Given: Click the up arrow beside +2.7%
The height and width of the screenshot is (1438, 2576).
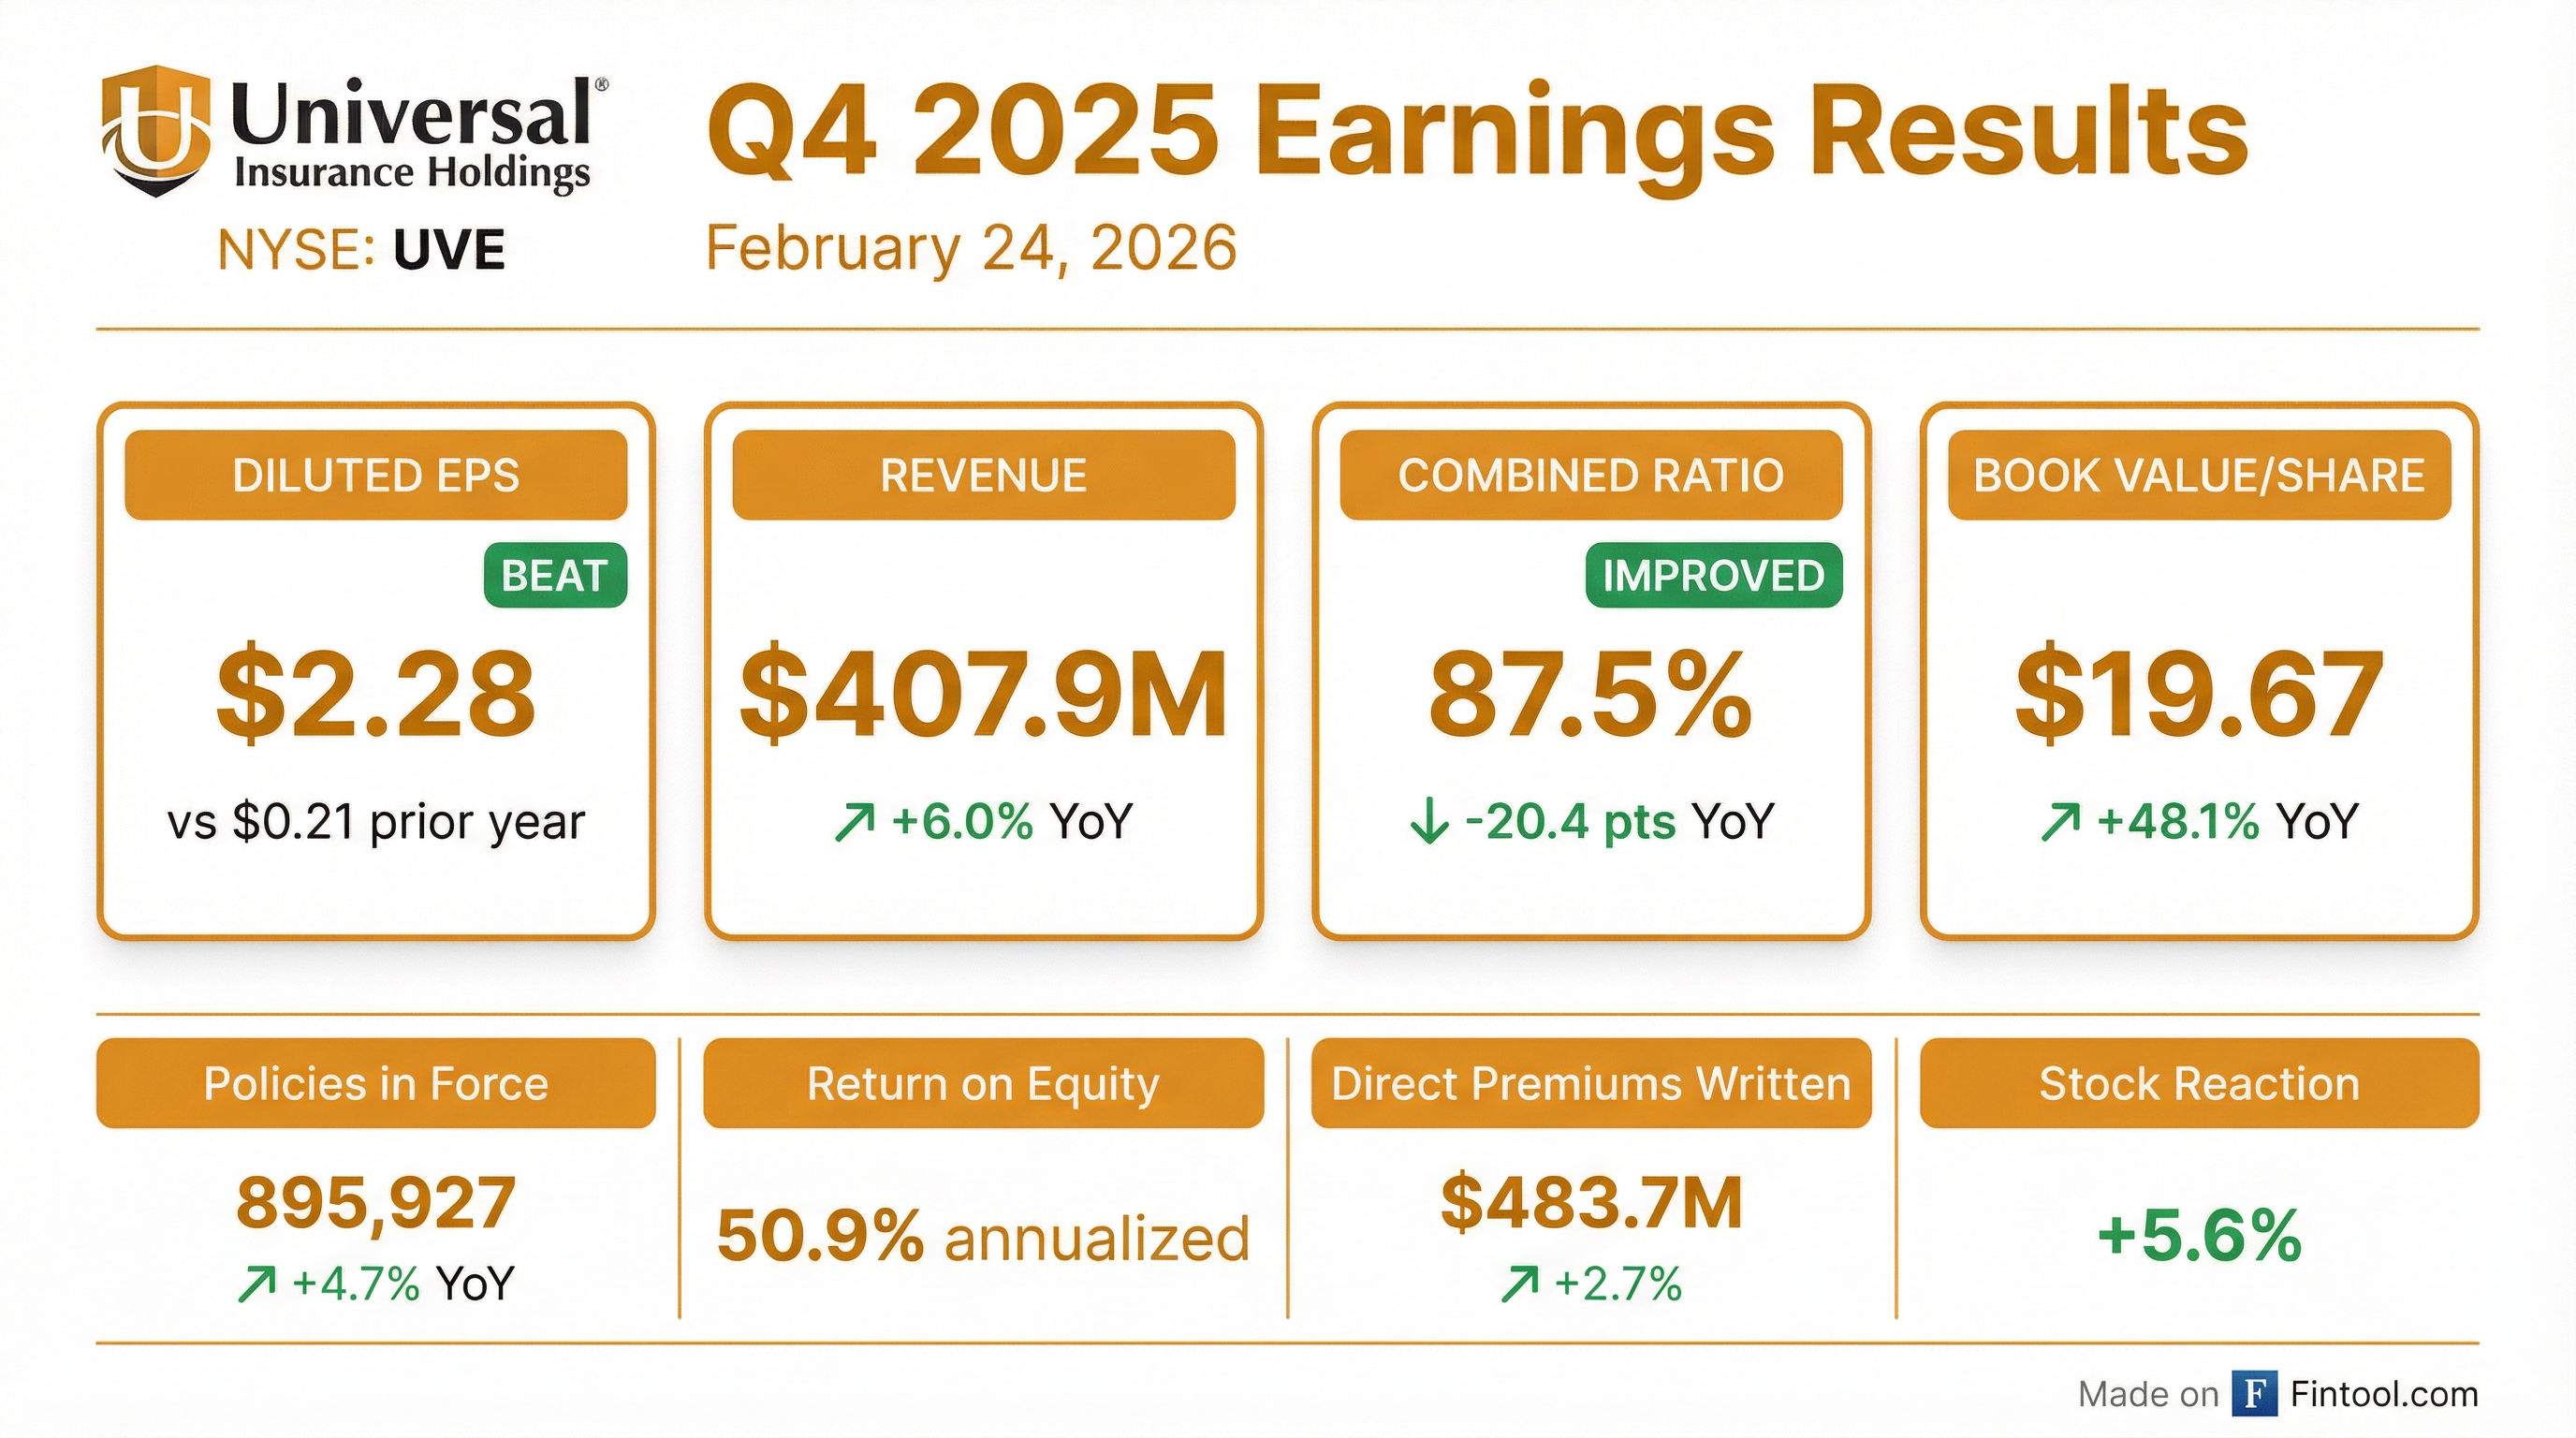Looking at the screenshot, I should tap(1519, 1285).
